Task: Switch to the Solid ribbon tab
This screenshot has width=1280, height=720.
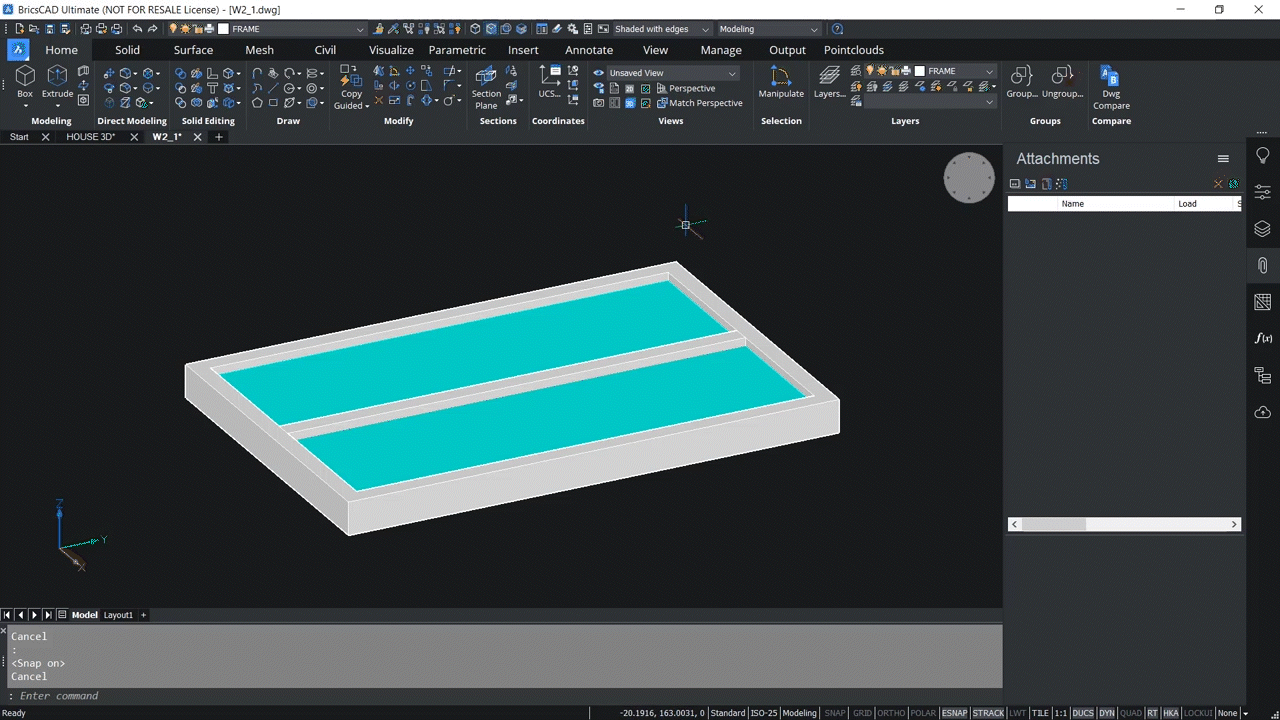Action: coord(127,49)
